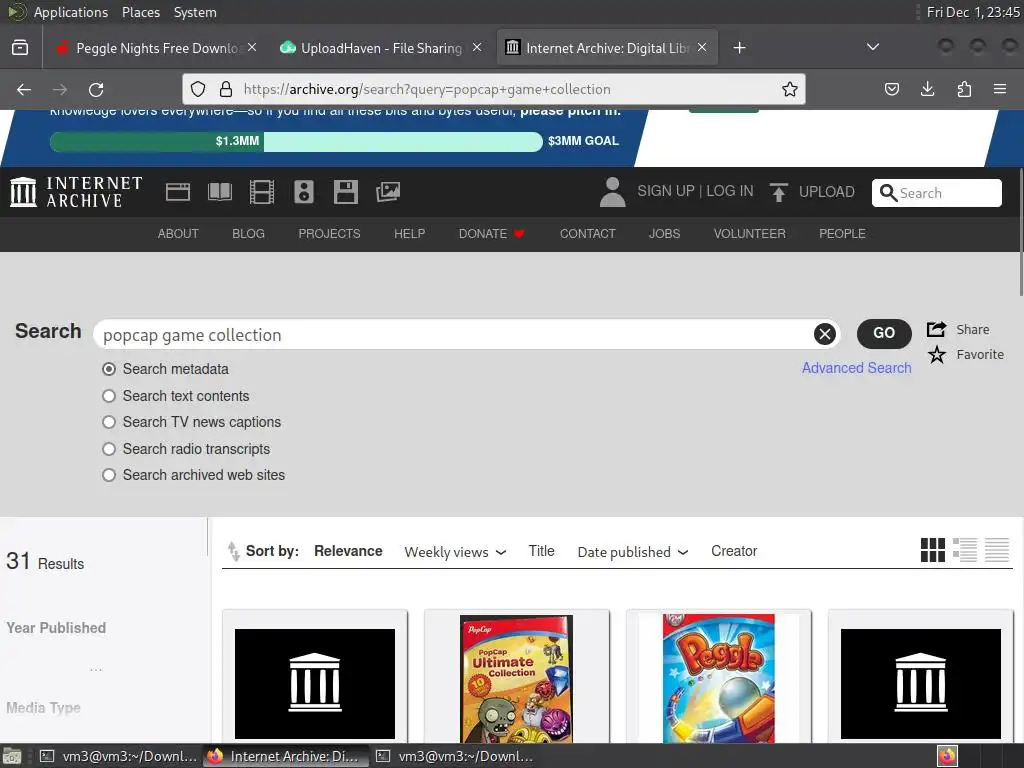The width and height of the screenshot is (1024, 768).
Task: Open the Web (Wayback) media icon
Action: [178, 192]
